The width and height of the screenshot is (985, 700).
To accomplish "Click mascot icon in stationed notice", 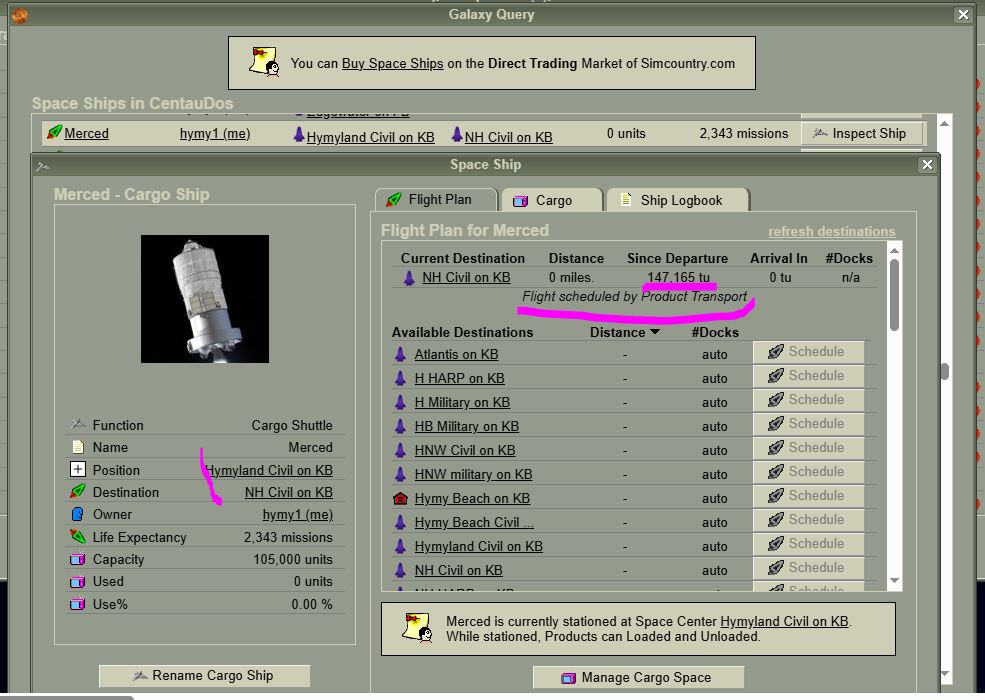I will coord(417,628).
